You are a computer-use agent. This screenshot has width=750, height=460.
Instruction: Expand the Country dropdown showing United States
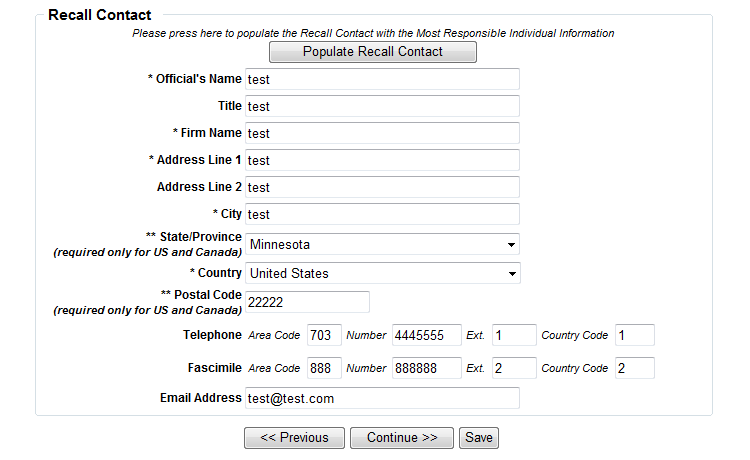[x=382, y=273]
